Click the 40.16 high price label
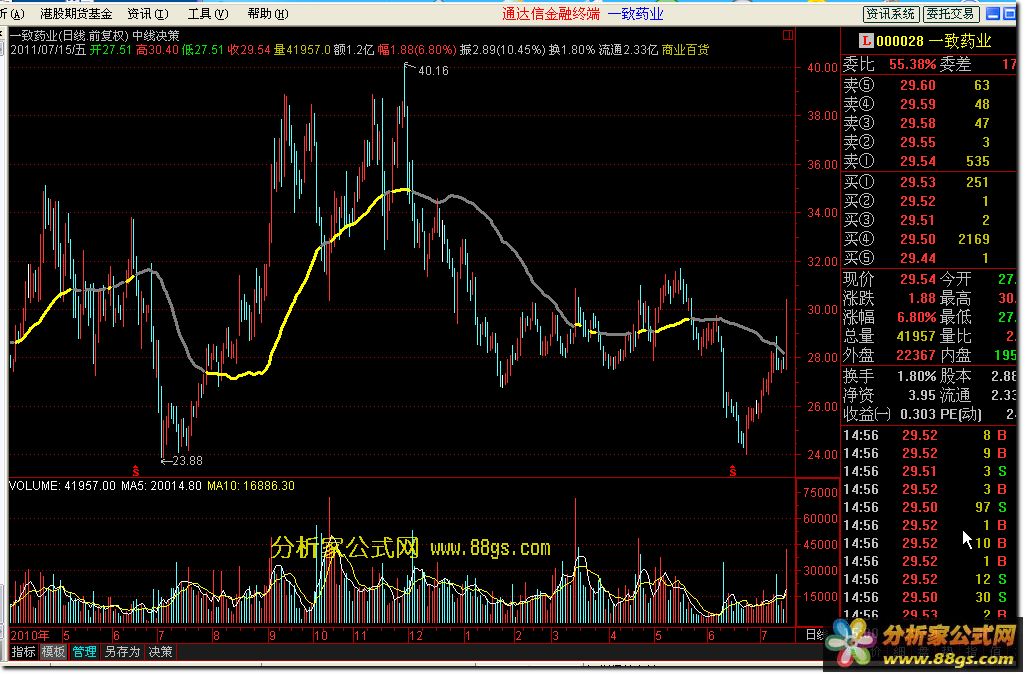 (433, 71)
